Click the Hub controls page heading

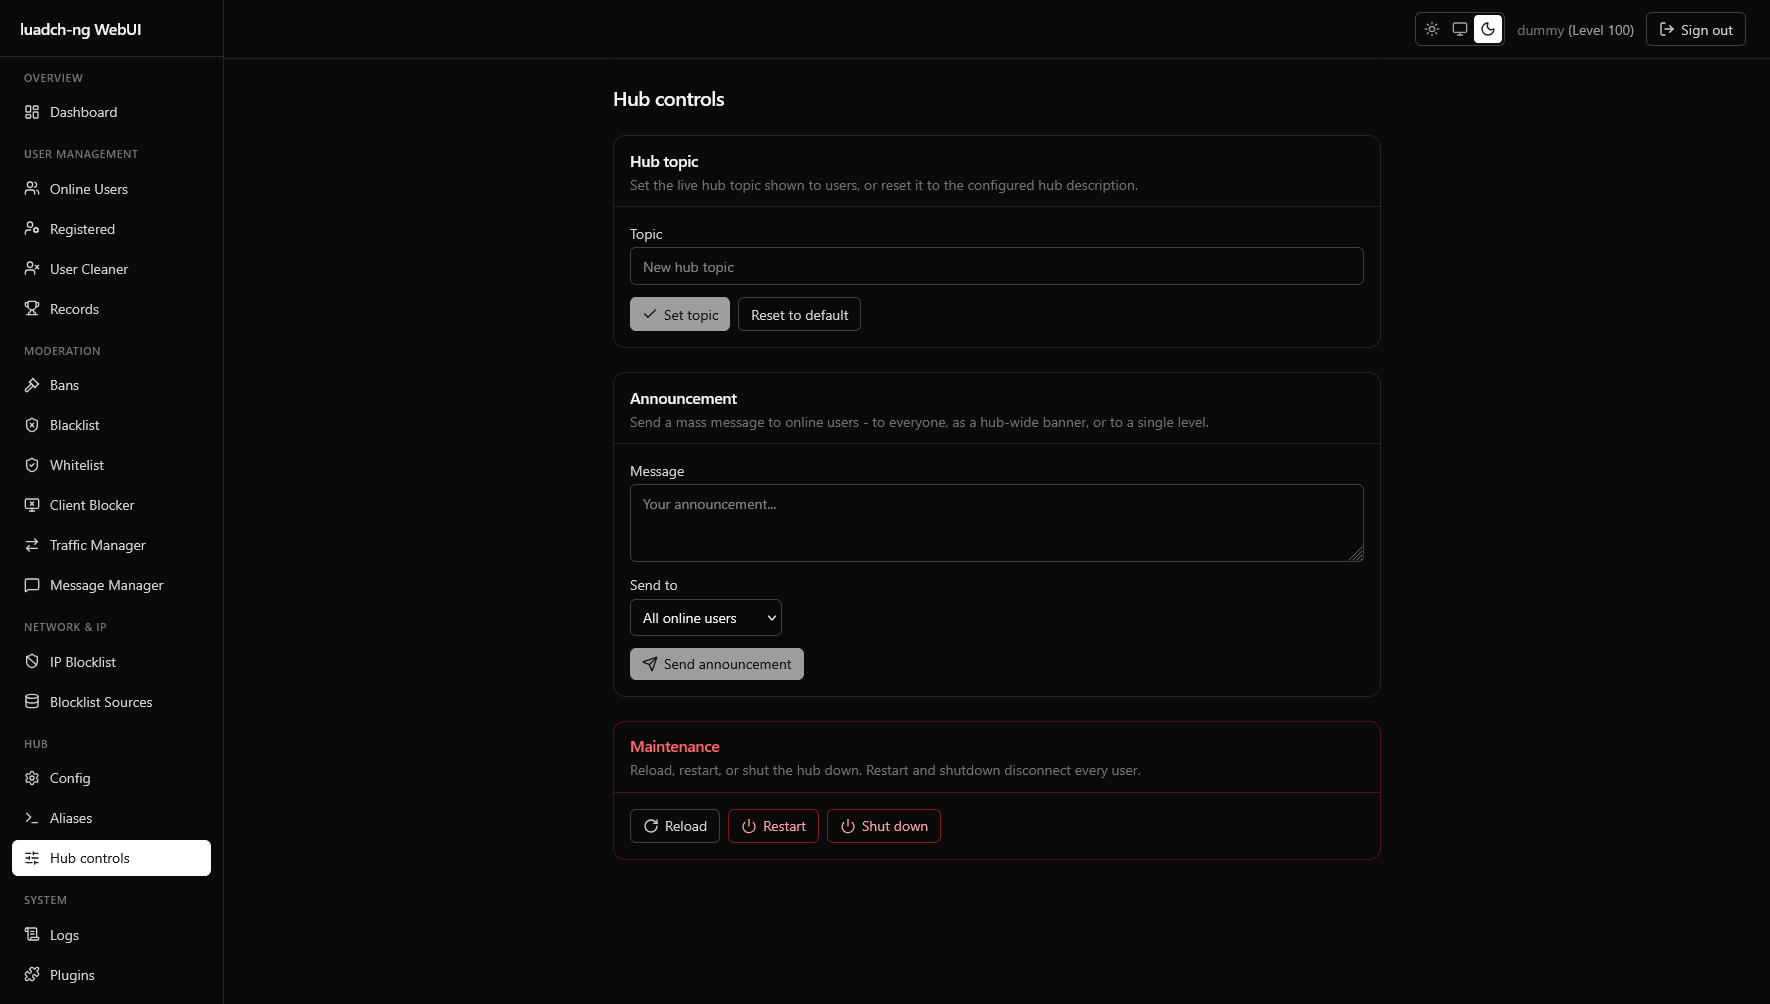pos(668,99)
